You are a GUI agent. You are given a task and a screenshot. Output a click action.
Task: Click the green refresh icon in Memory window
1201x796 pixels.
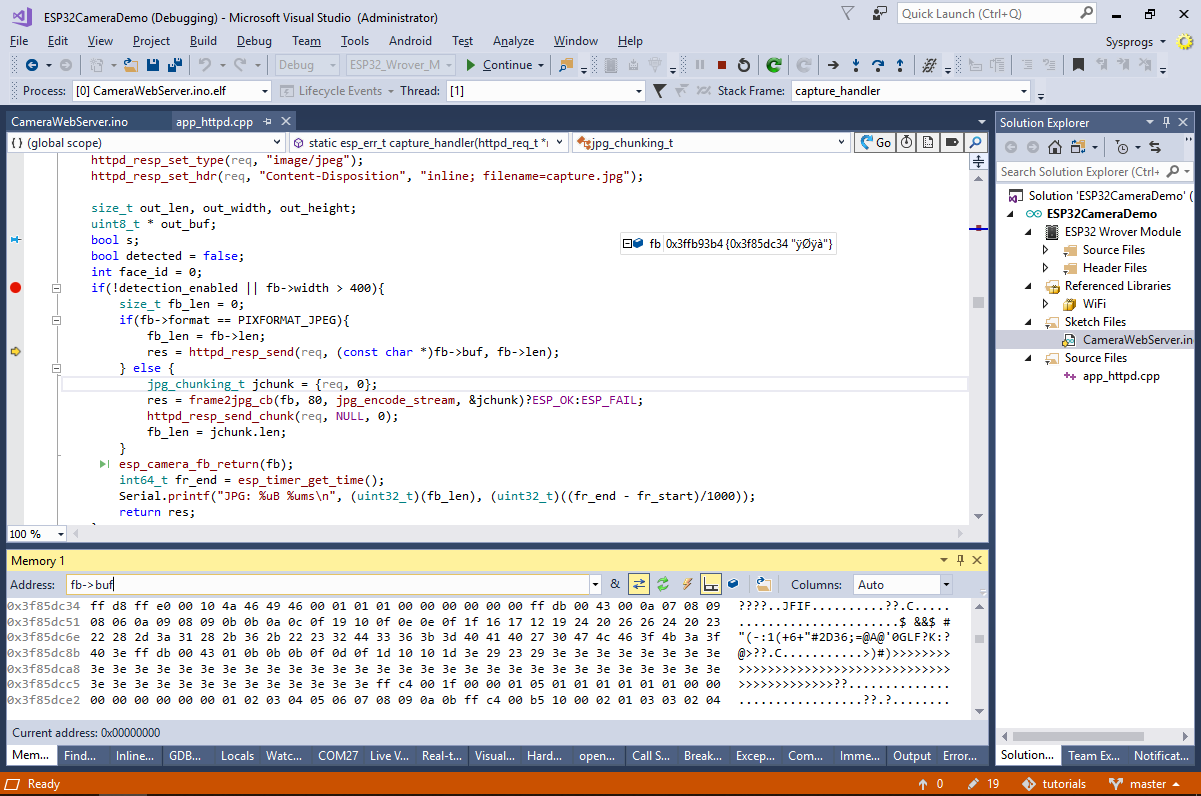pos(662,584)
